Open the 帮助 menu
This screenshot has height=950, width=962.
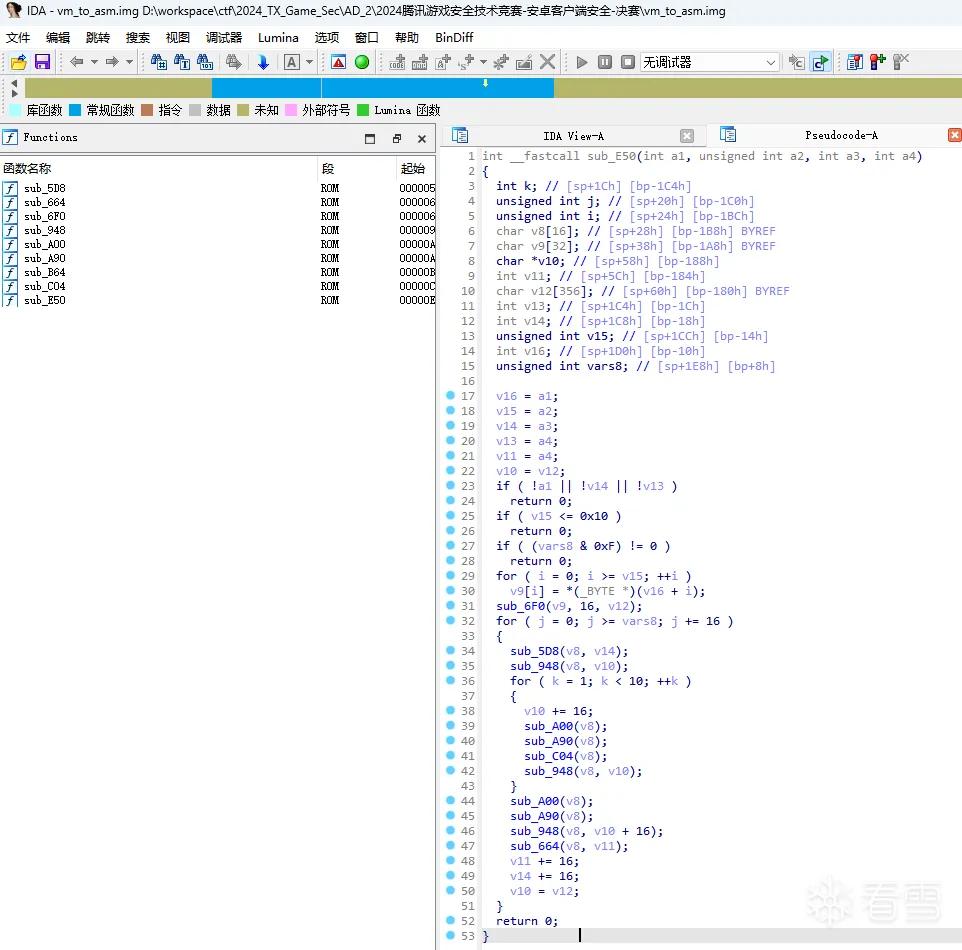[x=407, y=38]
